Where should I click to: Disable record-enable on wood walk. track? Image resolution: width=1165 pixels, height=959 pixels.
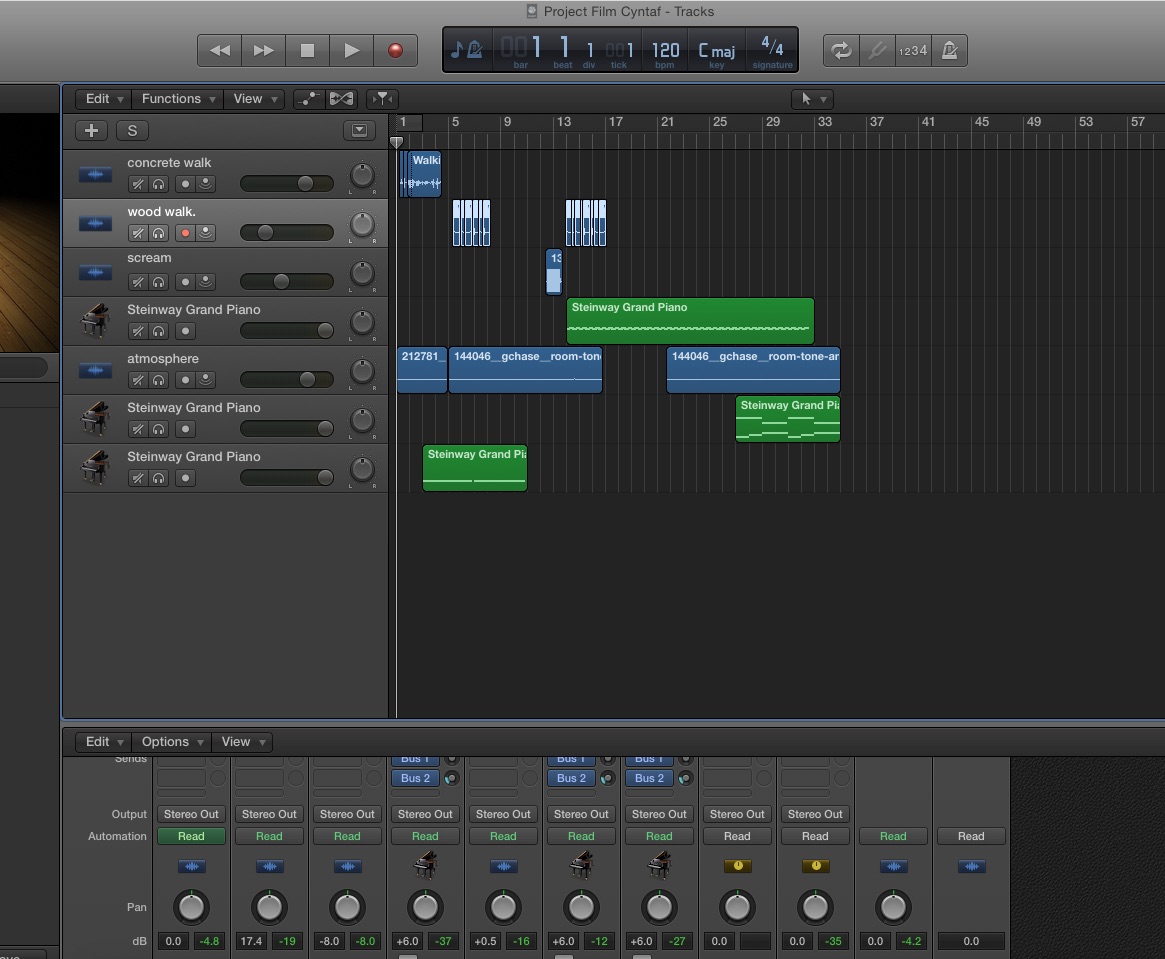(x=185, y=233)
